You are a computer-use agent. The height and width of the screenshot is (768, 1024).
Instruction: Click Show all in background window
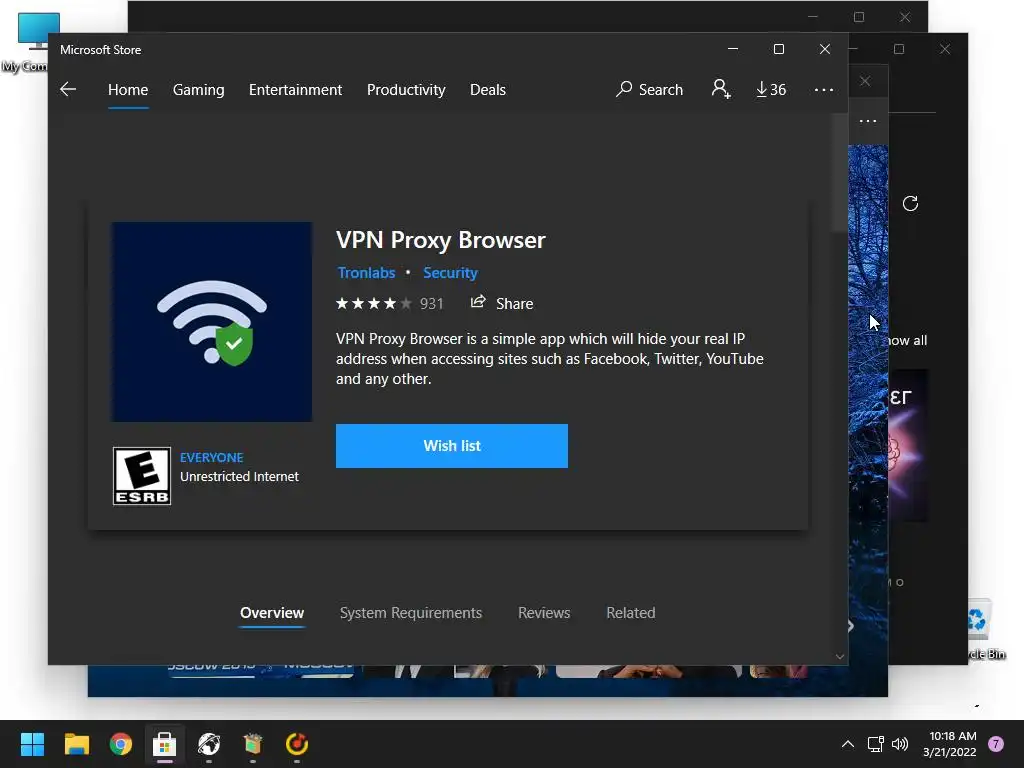pos(906,340)
